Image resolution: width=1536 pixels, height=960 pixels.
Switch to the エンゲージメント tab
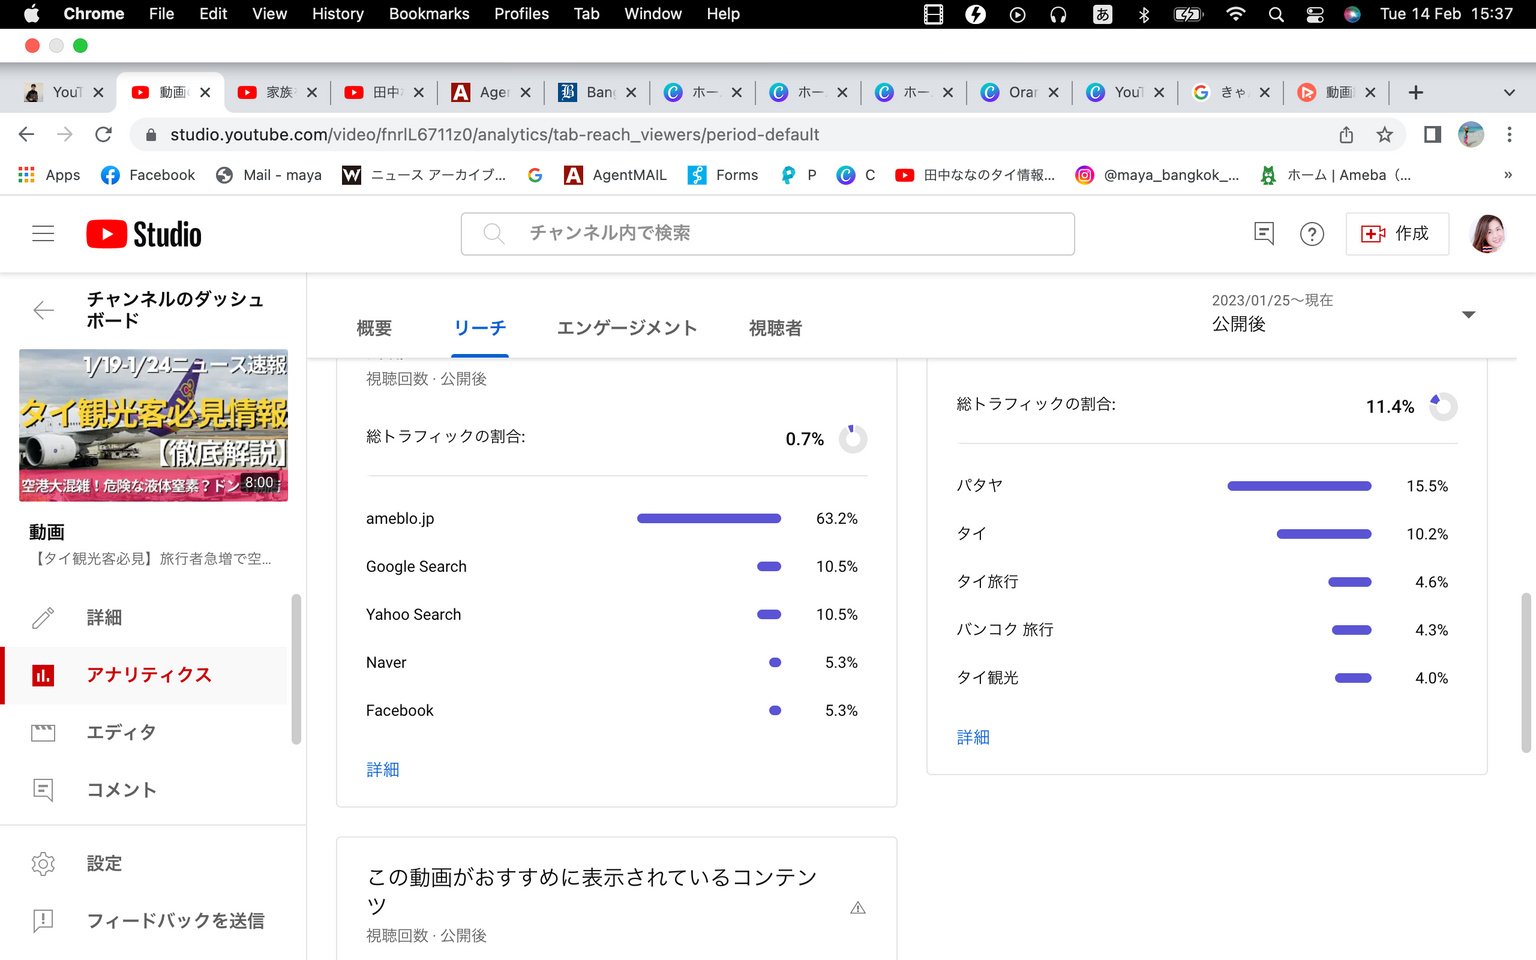pos(626,328)
